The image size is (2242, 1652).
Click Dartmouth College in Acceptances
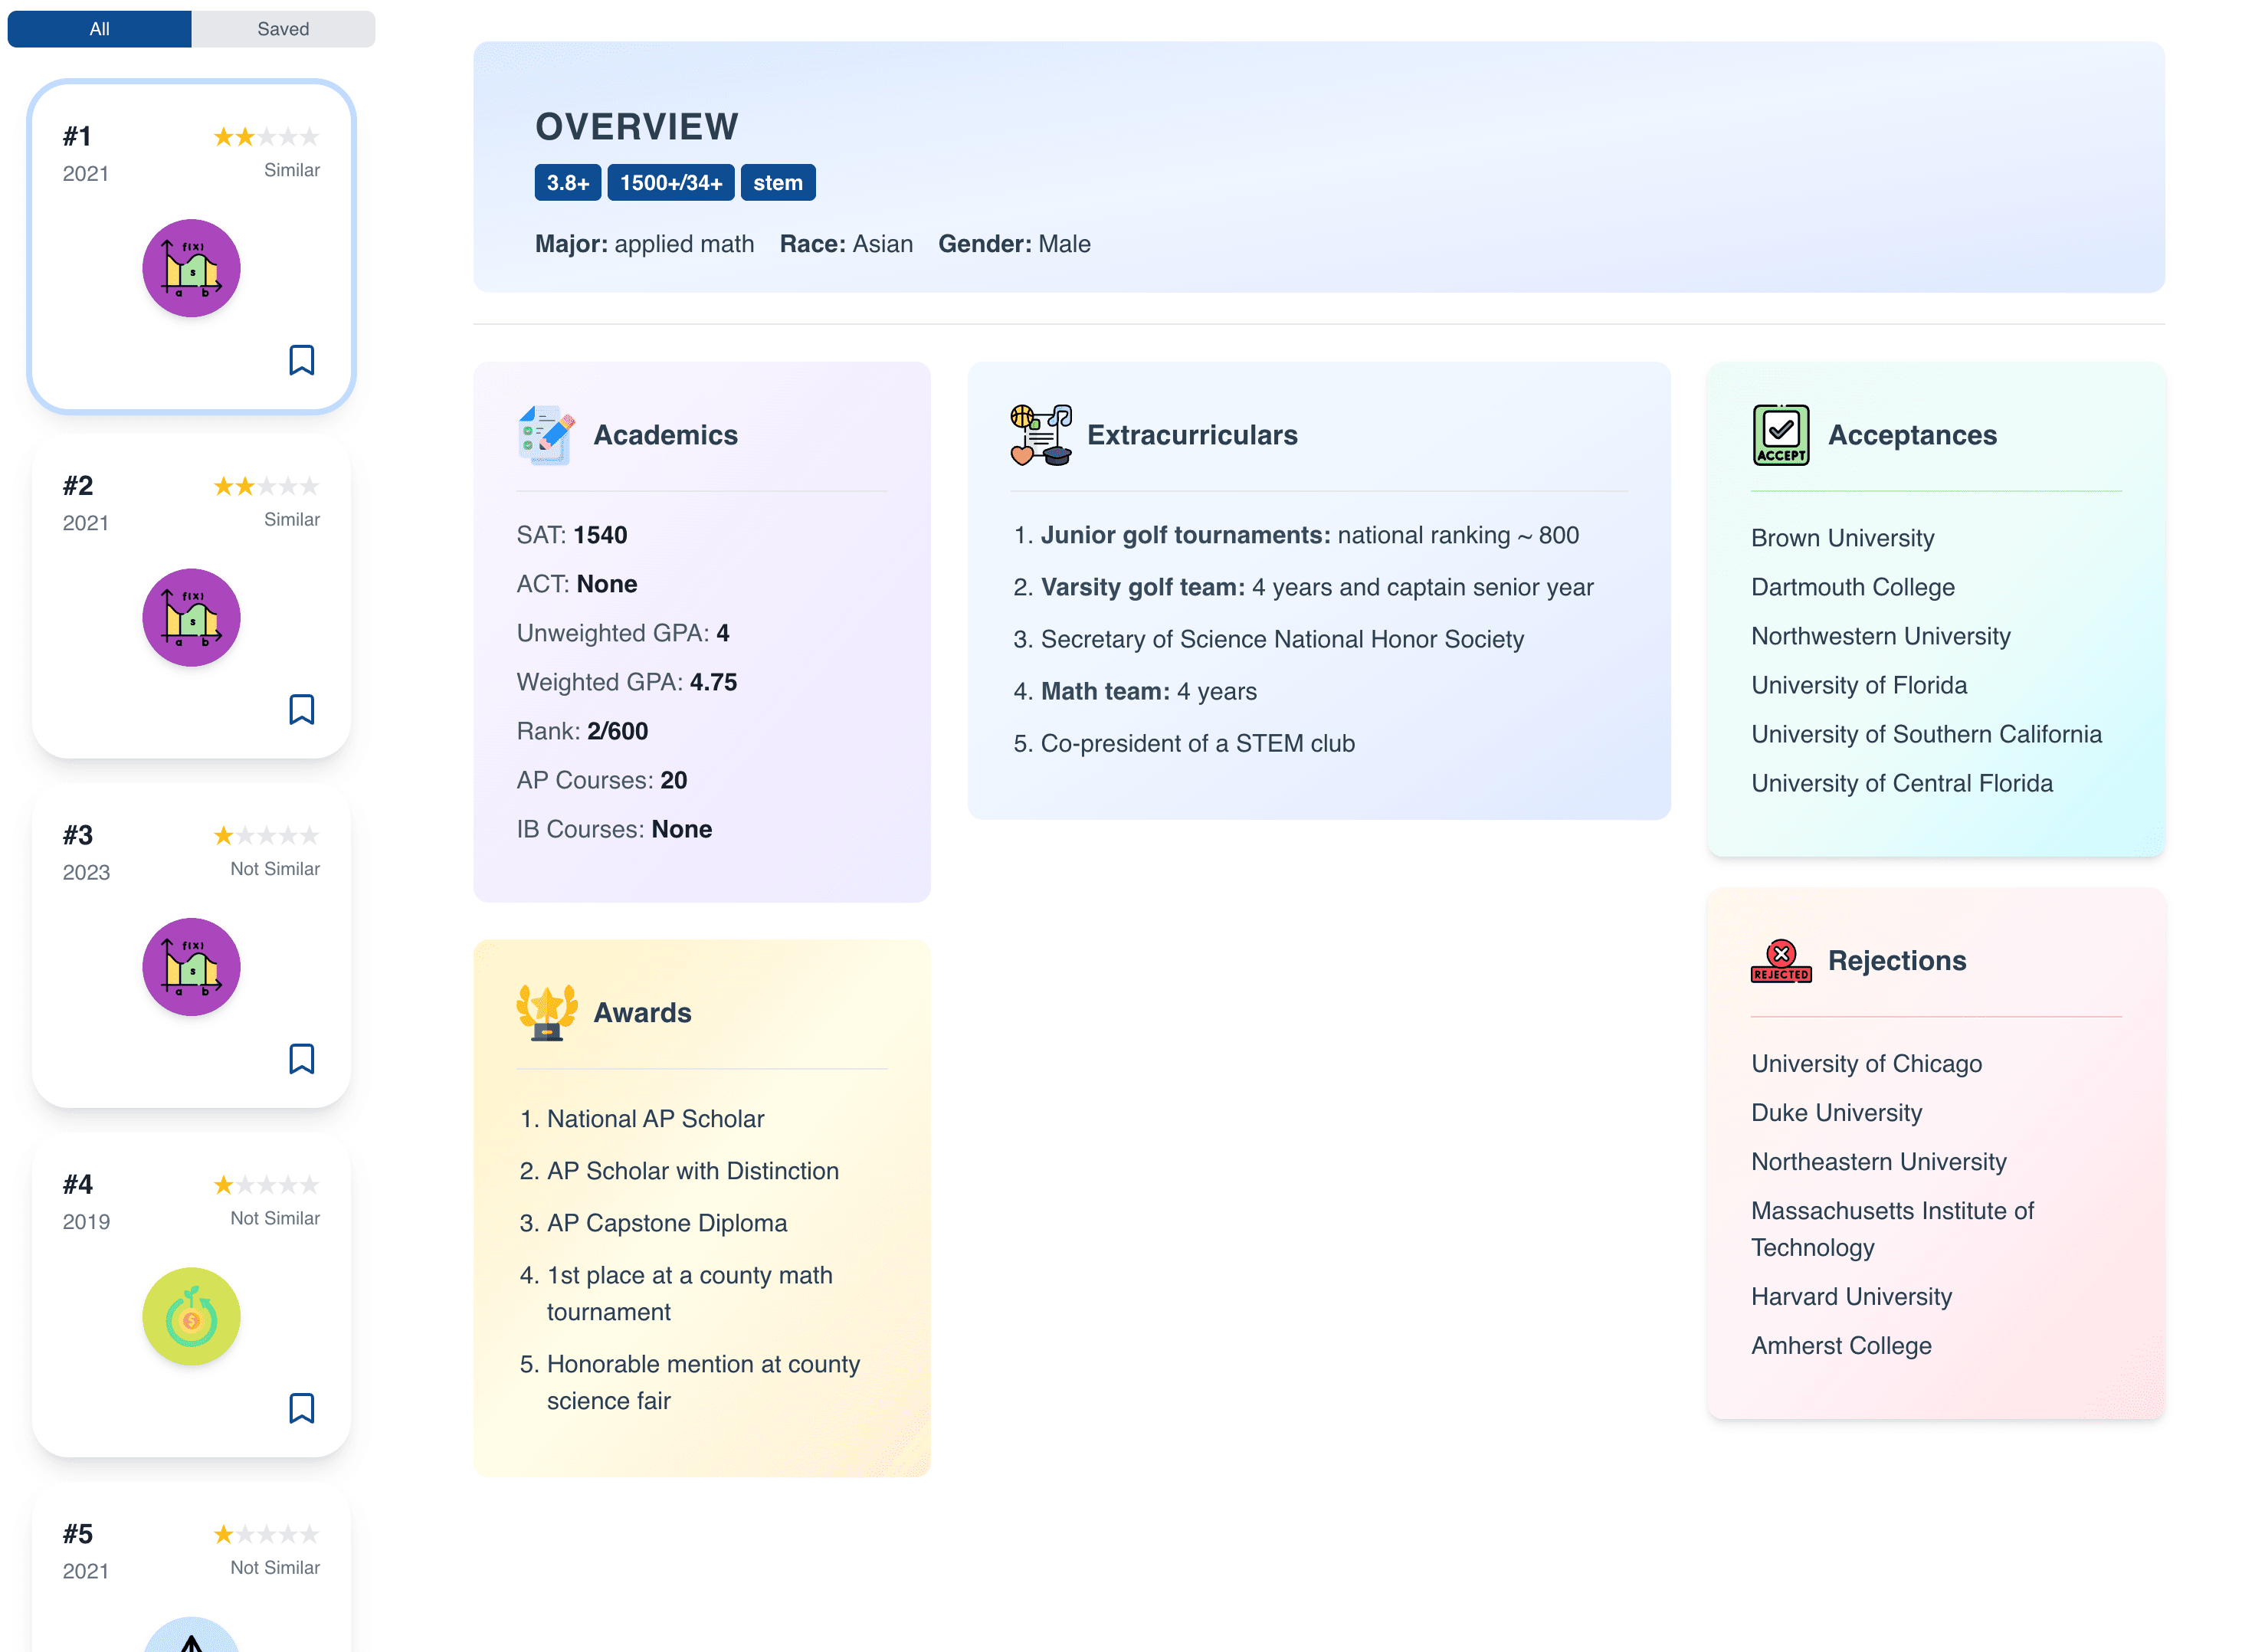[x=1853, y=587]
